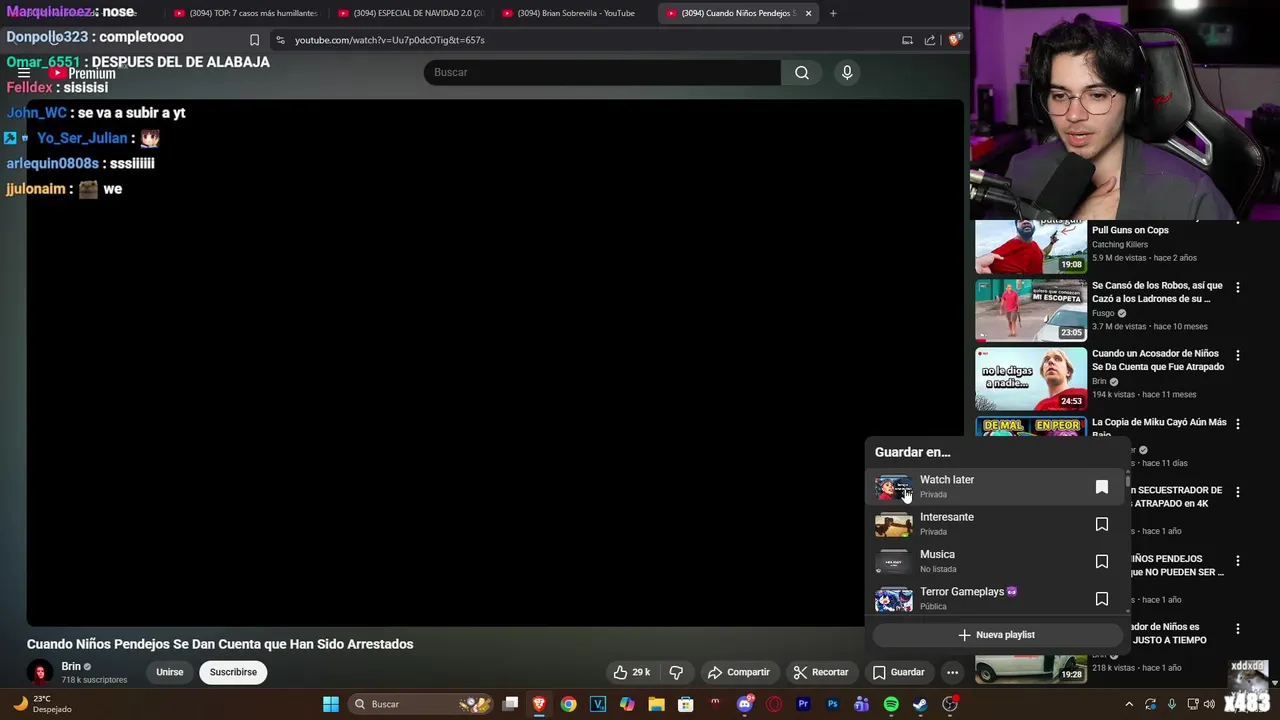Toggle Musica playlist bookmark
1280x720 pixels.
pos(1101,561)
